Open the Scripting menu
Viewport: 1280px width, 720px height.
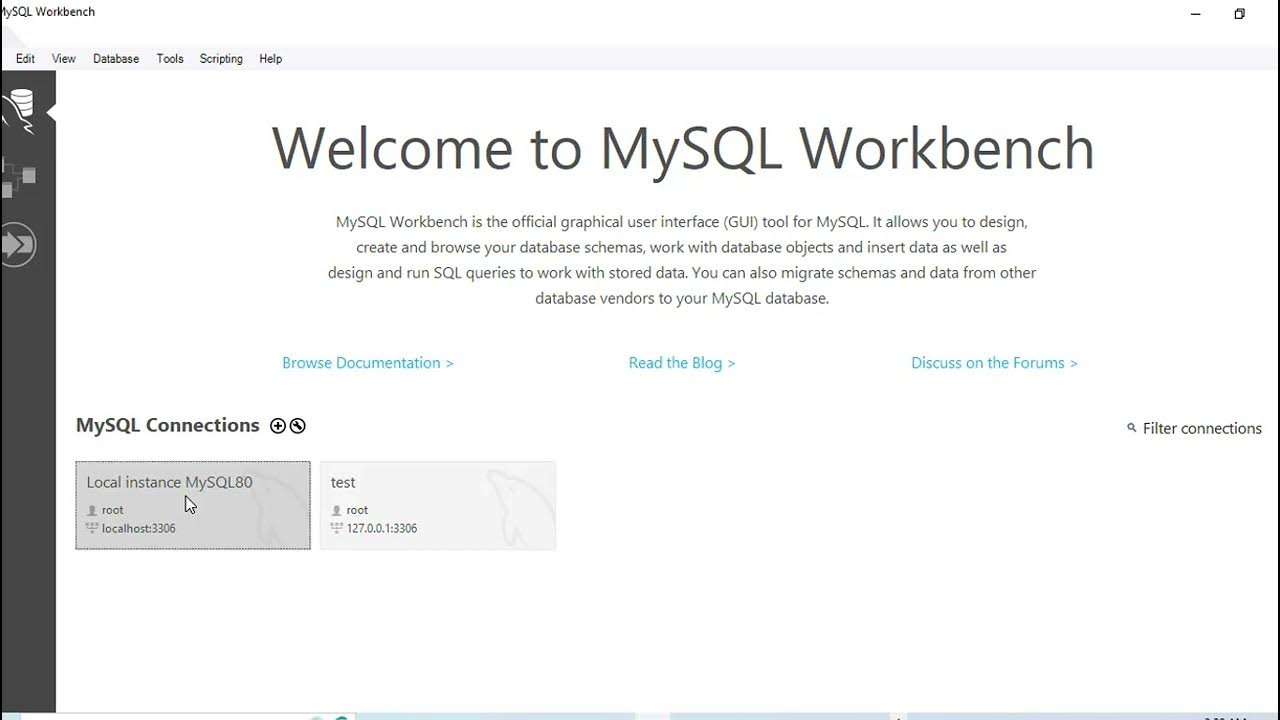tap(221, 59)
